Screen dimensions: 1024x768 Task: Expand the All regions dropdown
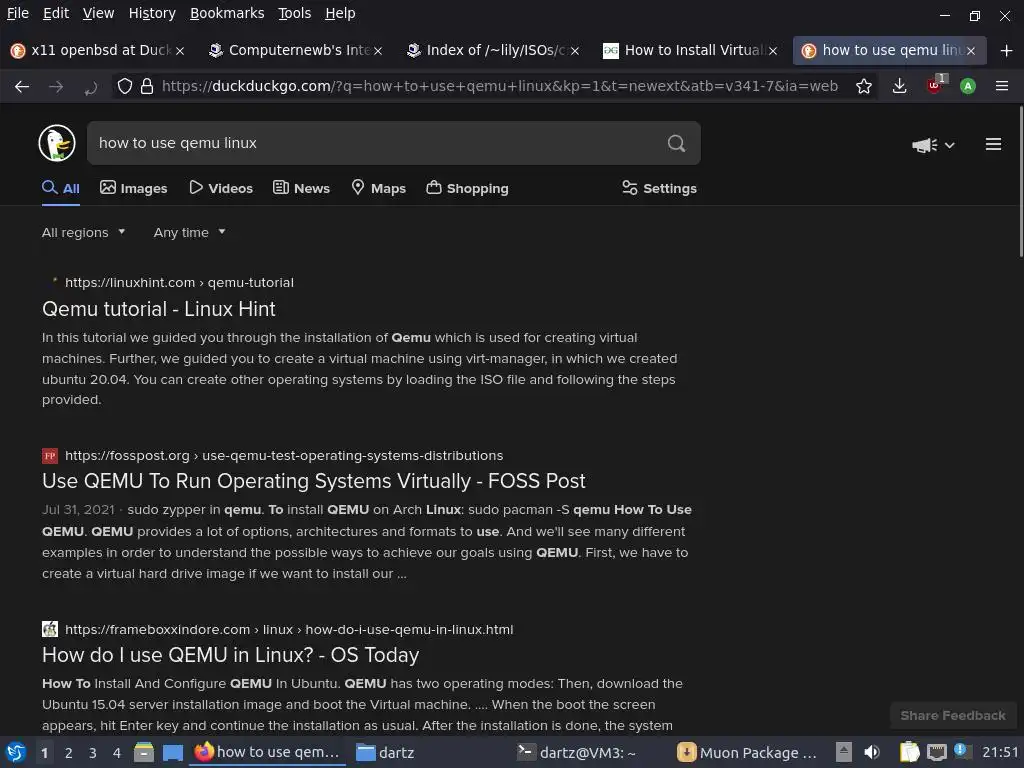coord(84,232)
